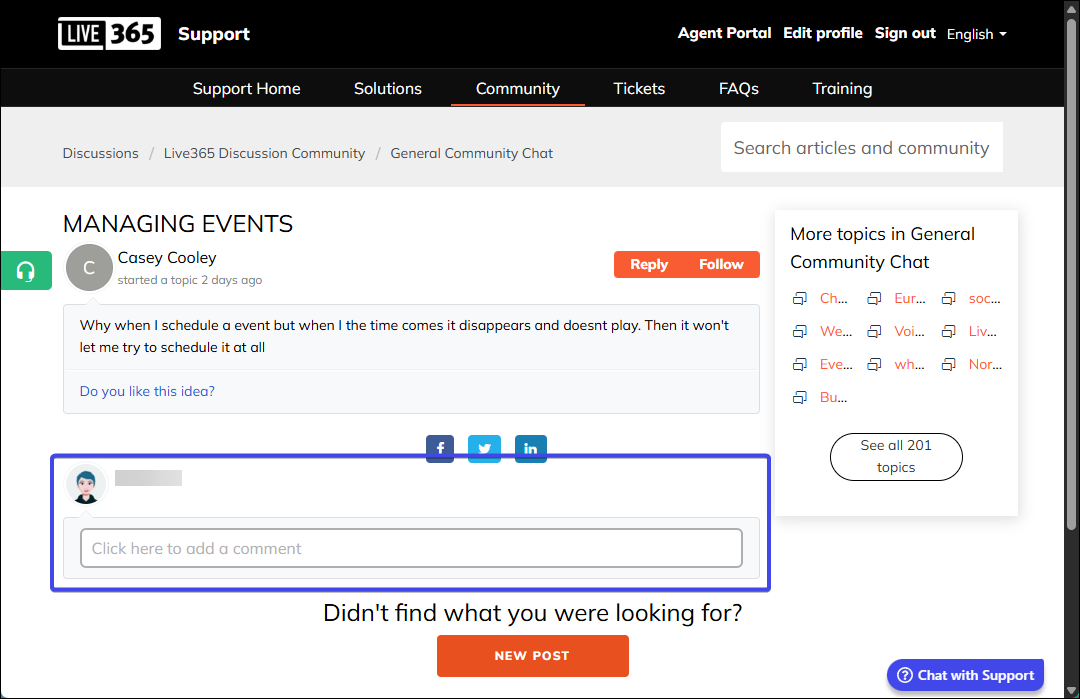Viewport: 1080px width, 699px height.
Task: Open General Community Chat breadcrumb
Action: tap(472, 153)
